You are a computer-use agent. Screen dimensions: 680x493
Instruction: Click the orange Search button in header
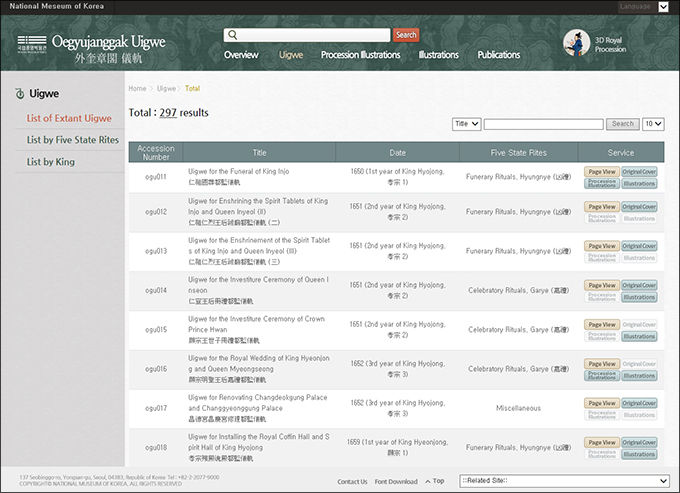(x=406, y=35)
